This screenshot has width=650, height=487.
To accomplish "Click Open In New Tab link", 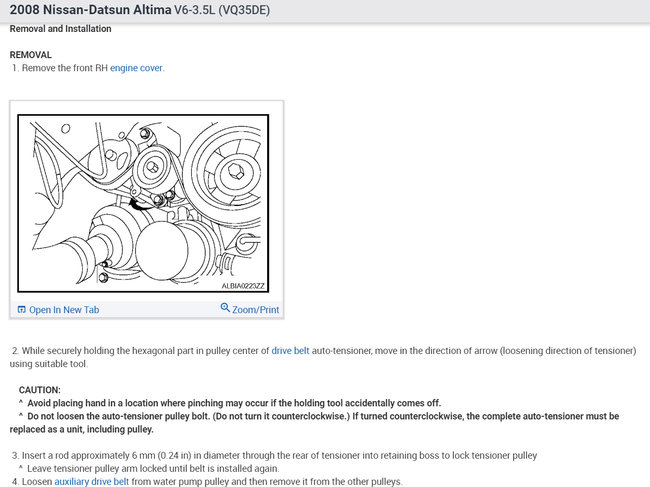I will click(64, 310).
